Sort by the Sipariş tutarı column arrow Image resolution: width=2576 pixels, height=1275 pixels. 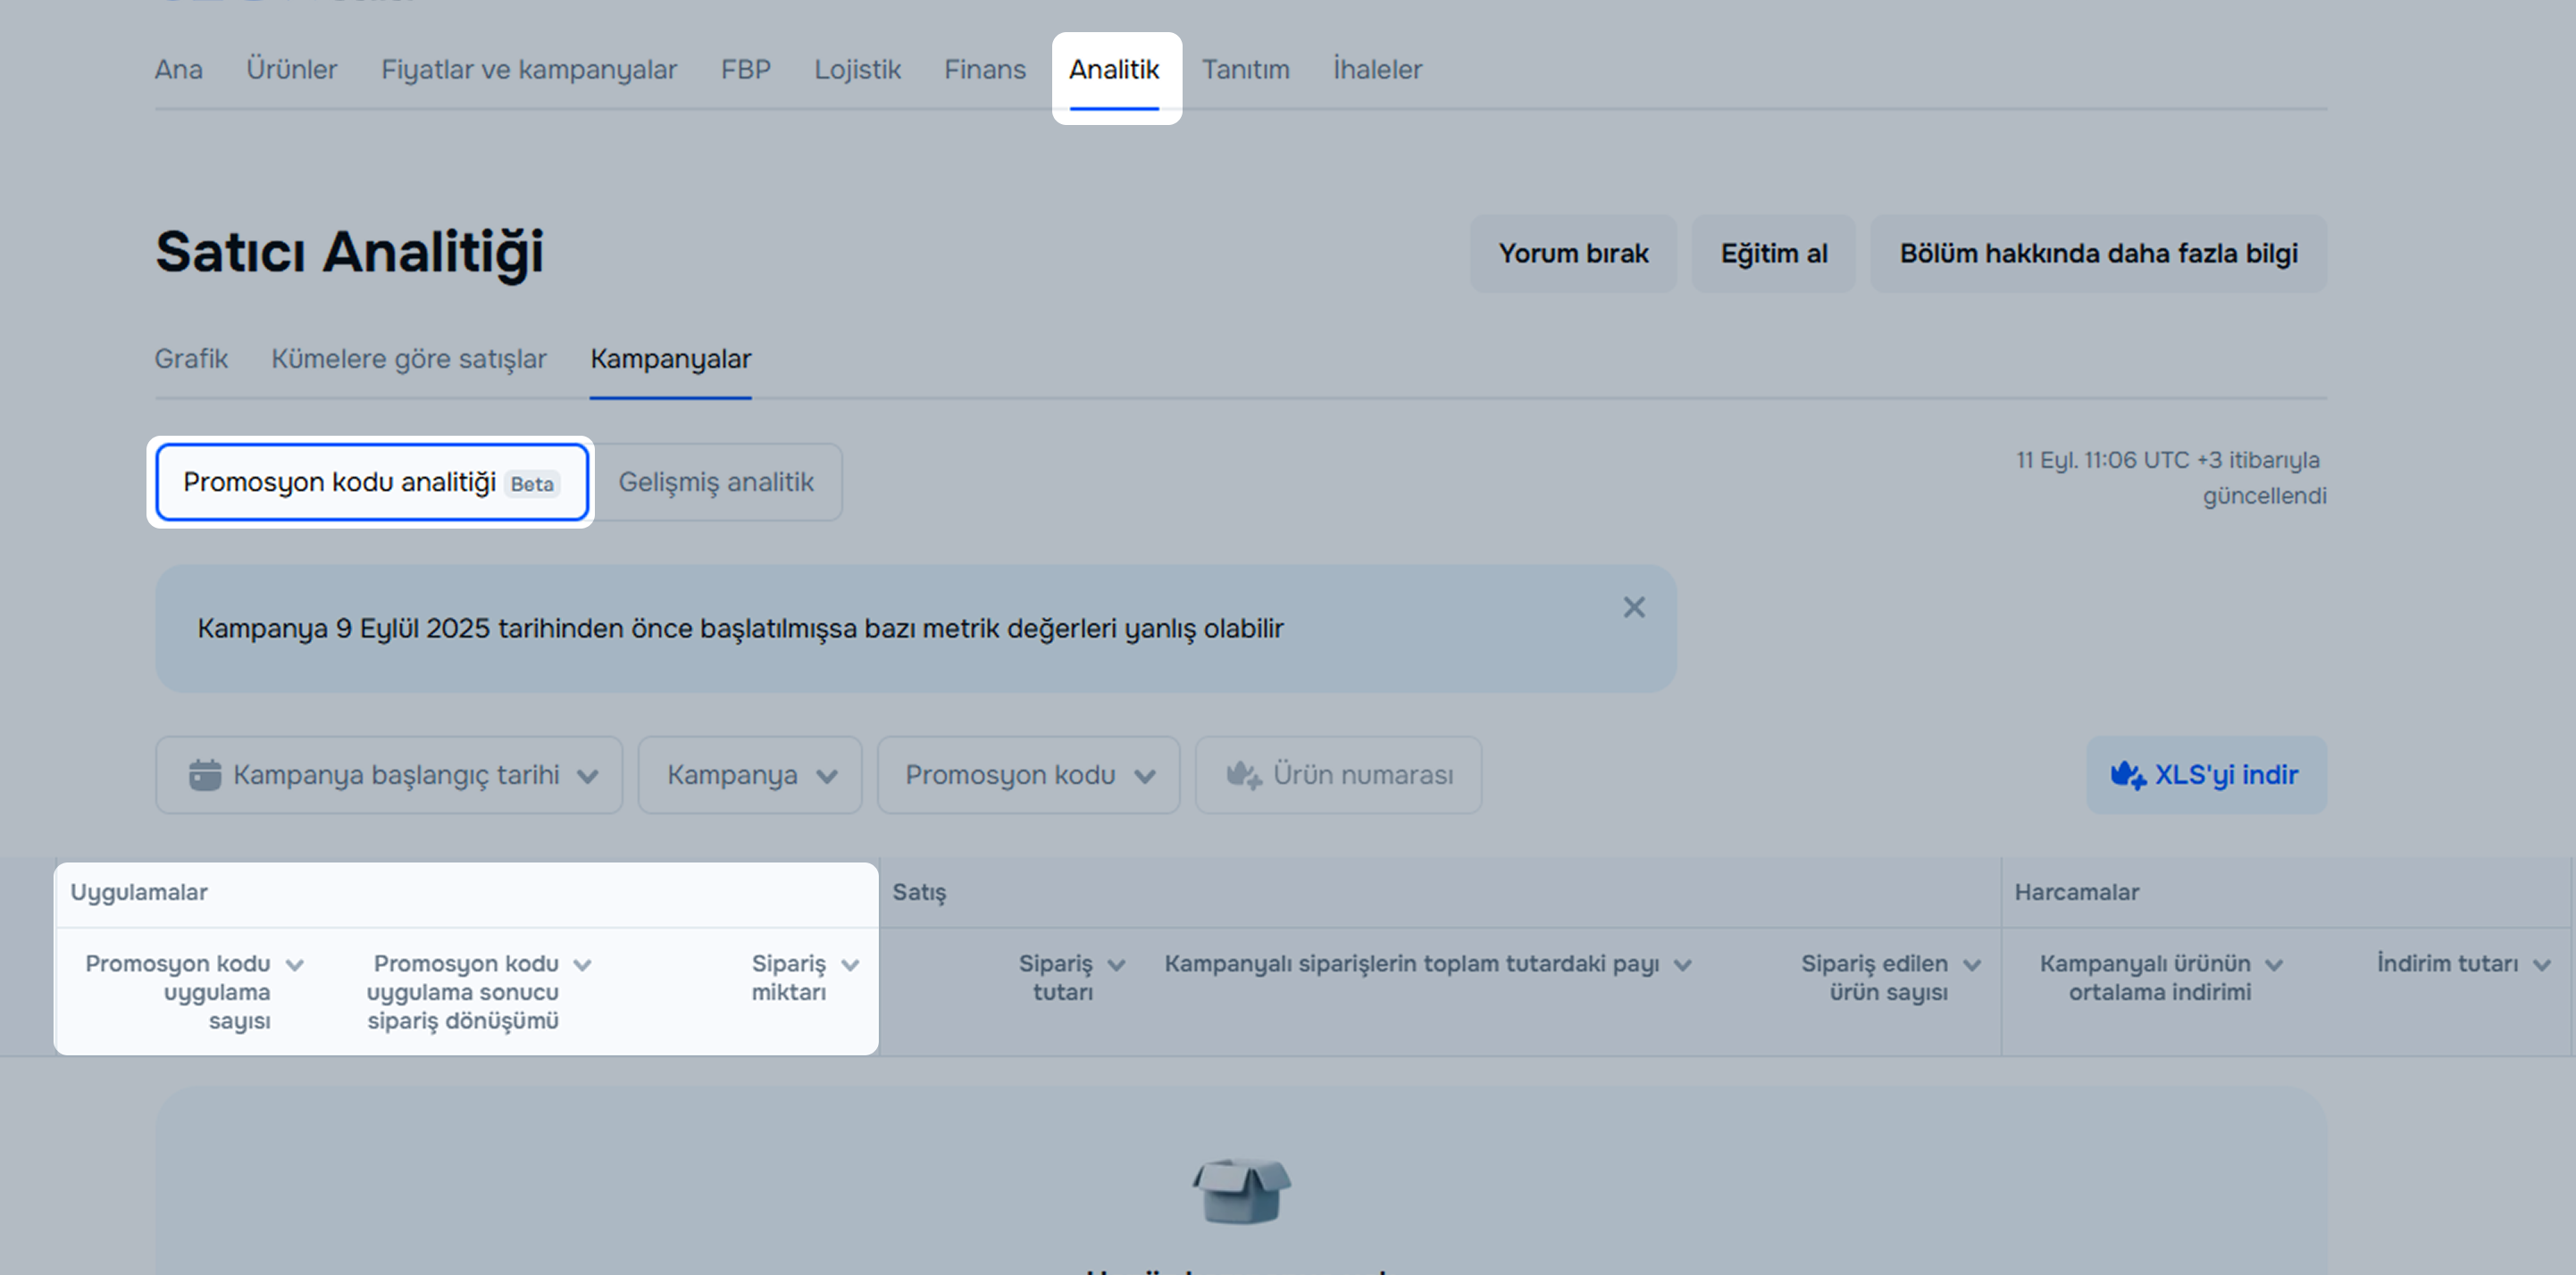pos(1116,965)
